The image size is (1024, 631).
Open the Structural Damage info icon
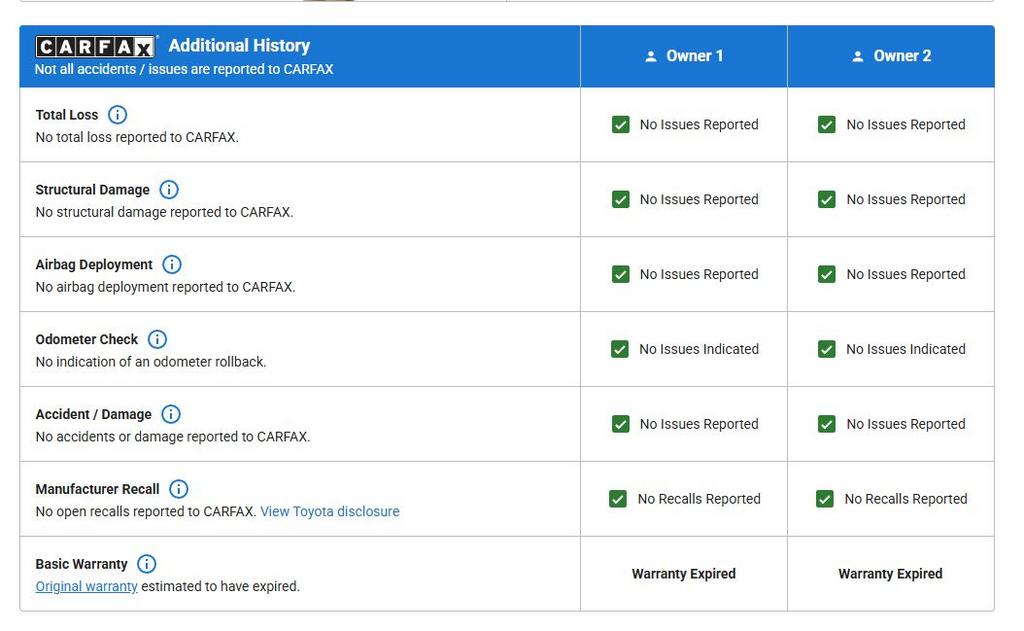click(x=169, y=190)
